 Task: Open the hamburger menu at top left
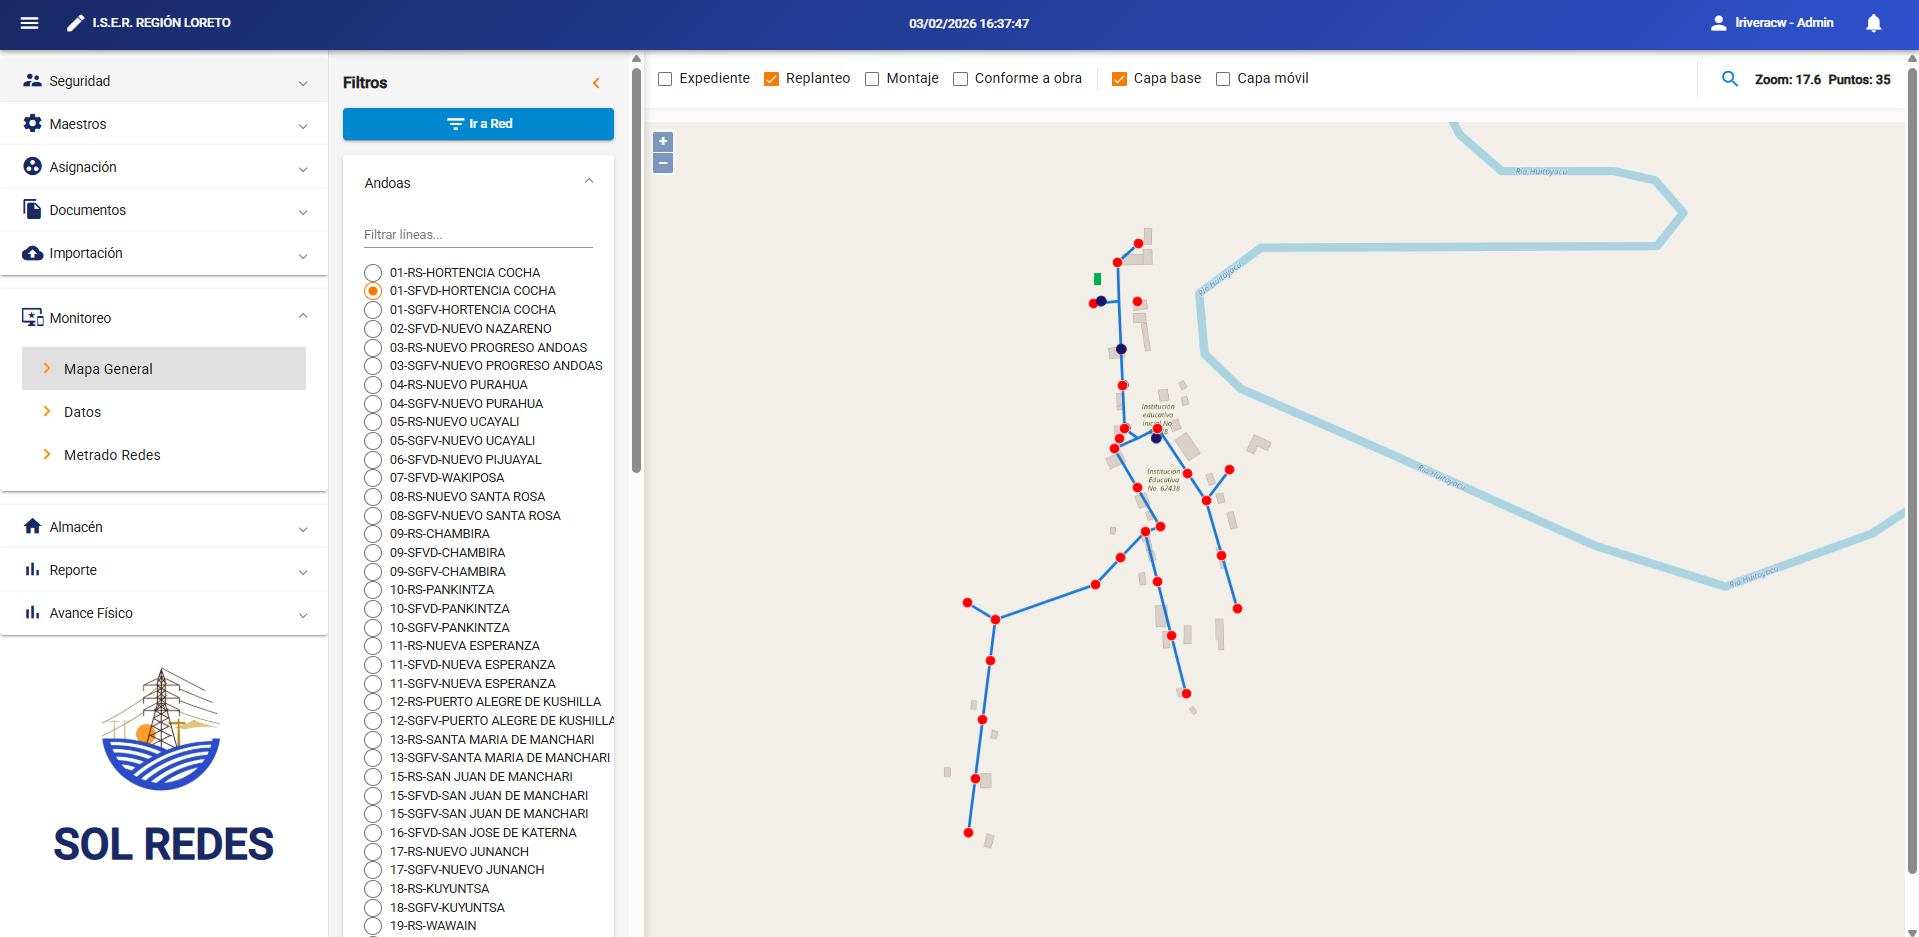pyautogui.click(x=29, y=23)
